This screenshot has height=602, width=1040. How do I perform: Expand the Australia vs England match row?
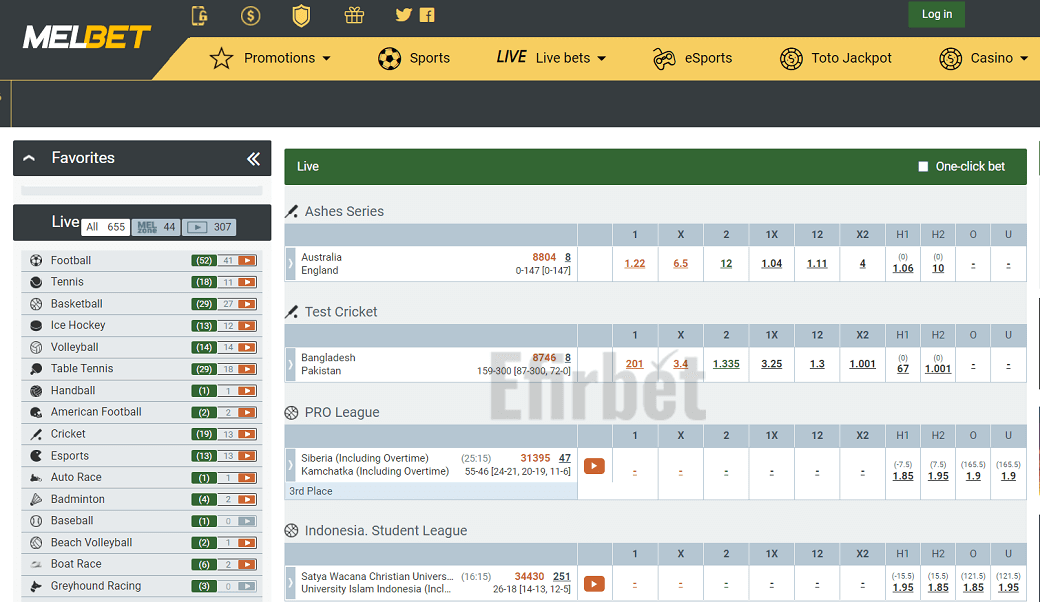(x=290, y=263)
